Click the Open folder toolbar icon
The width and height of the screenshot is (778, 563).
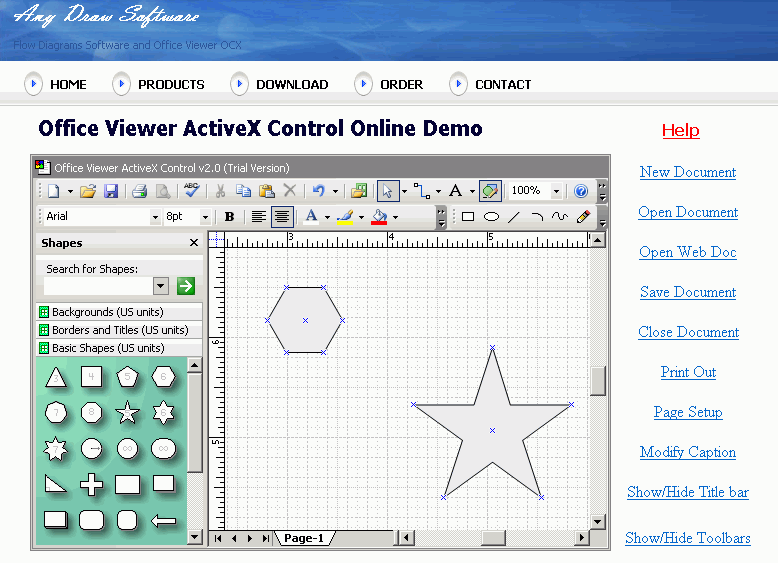[88, 191]
